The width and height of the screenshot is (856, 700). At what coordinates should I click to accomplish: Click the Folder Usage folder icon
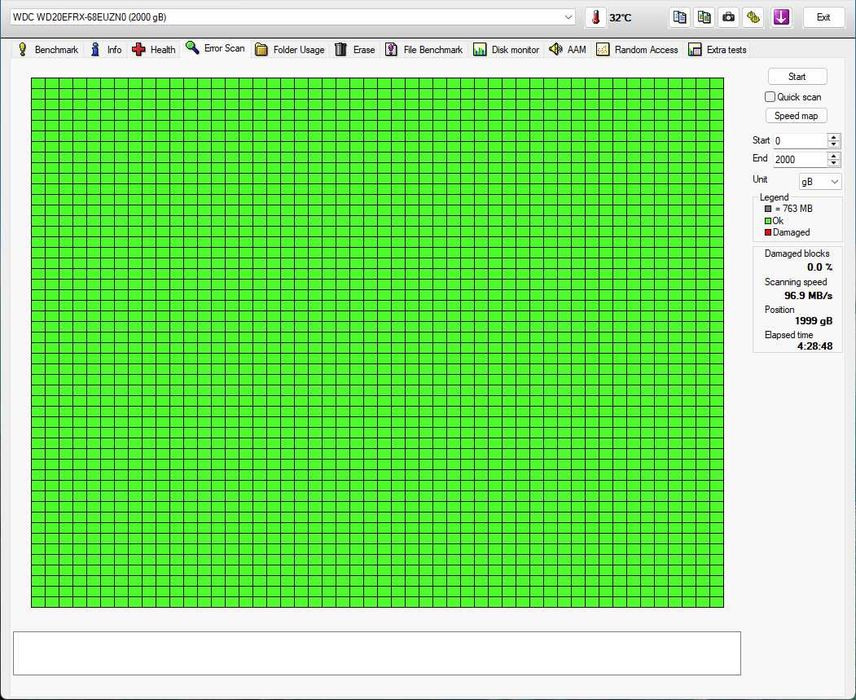click(261, 50)
